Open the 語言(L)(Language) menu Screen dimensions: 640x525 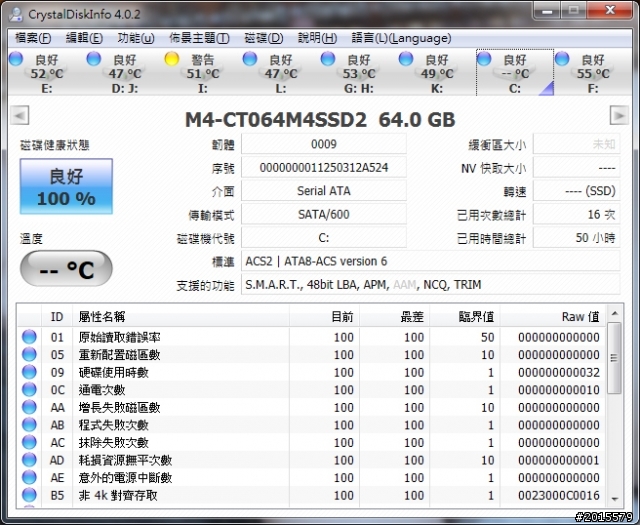tap(401, 38)
